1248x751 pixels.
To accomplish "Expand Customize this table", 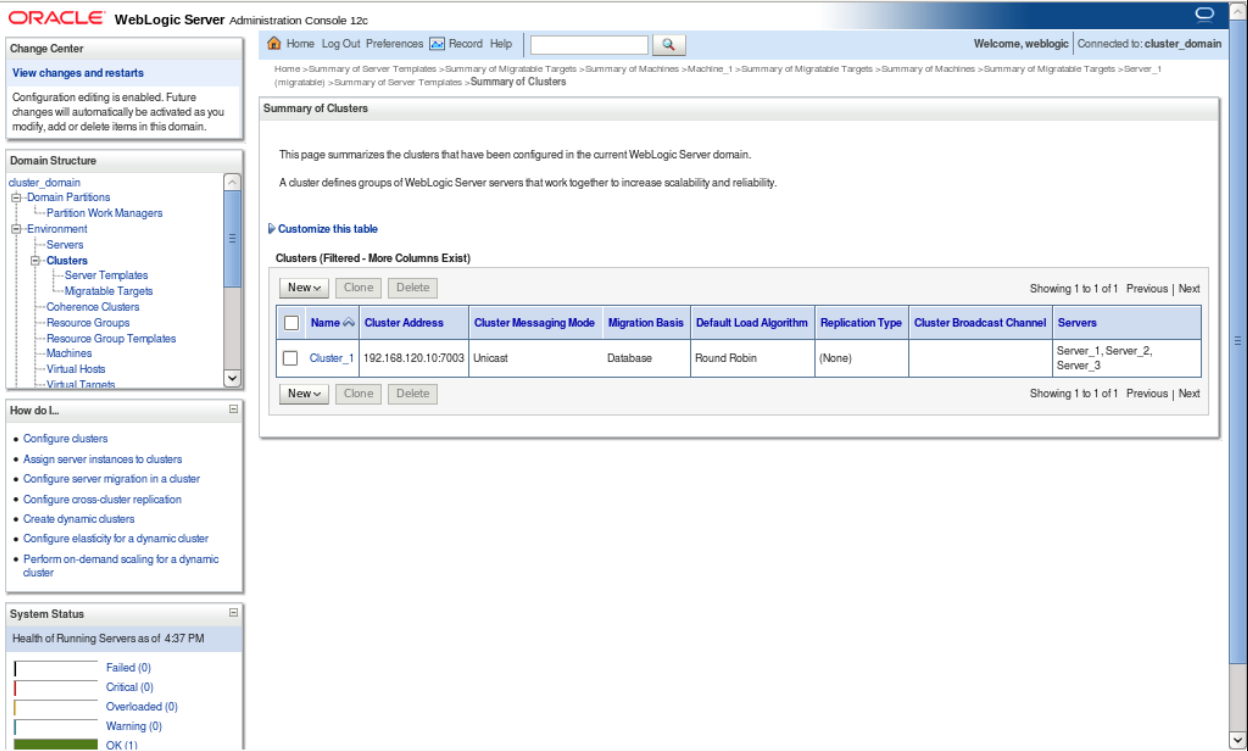I will 330,228.
